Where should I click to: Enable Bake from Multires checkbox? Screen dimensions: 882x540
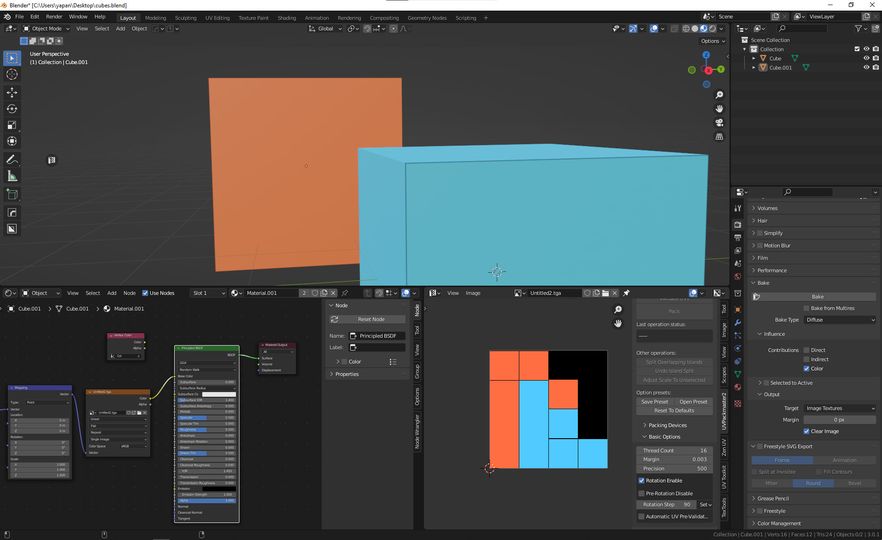click(x=806, y=308)
